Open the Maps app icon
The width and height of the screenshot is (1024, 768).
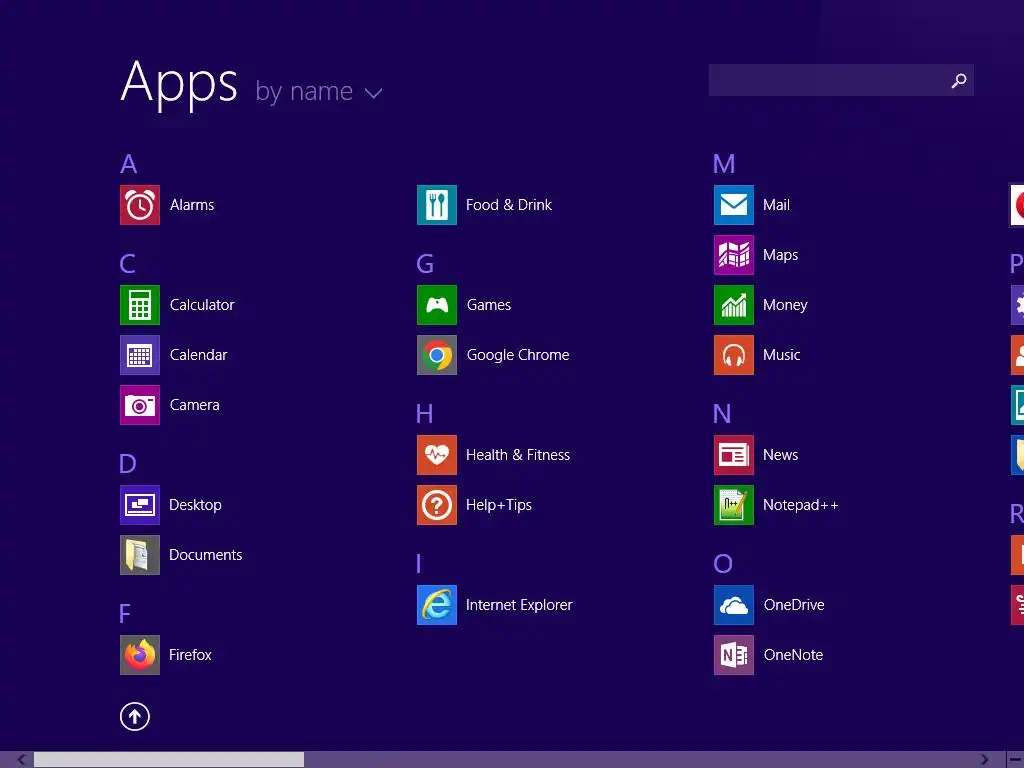coord(734,255)
